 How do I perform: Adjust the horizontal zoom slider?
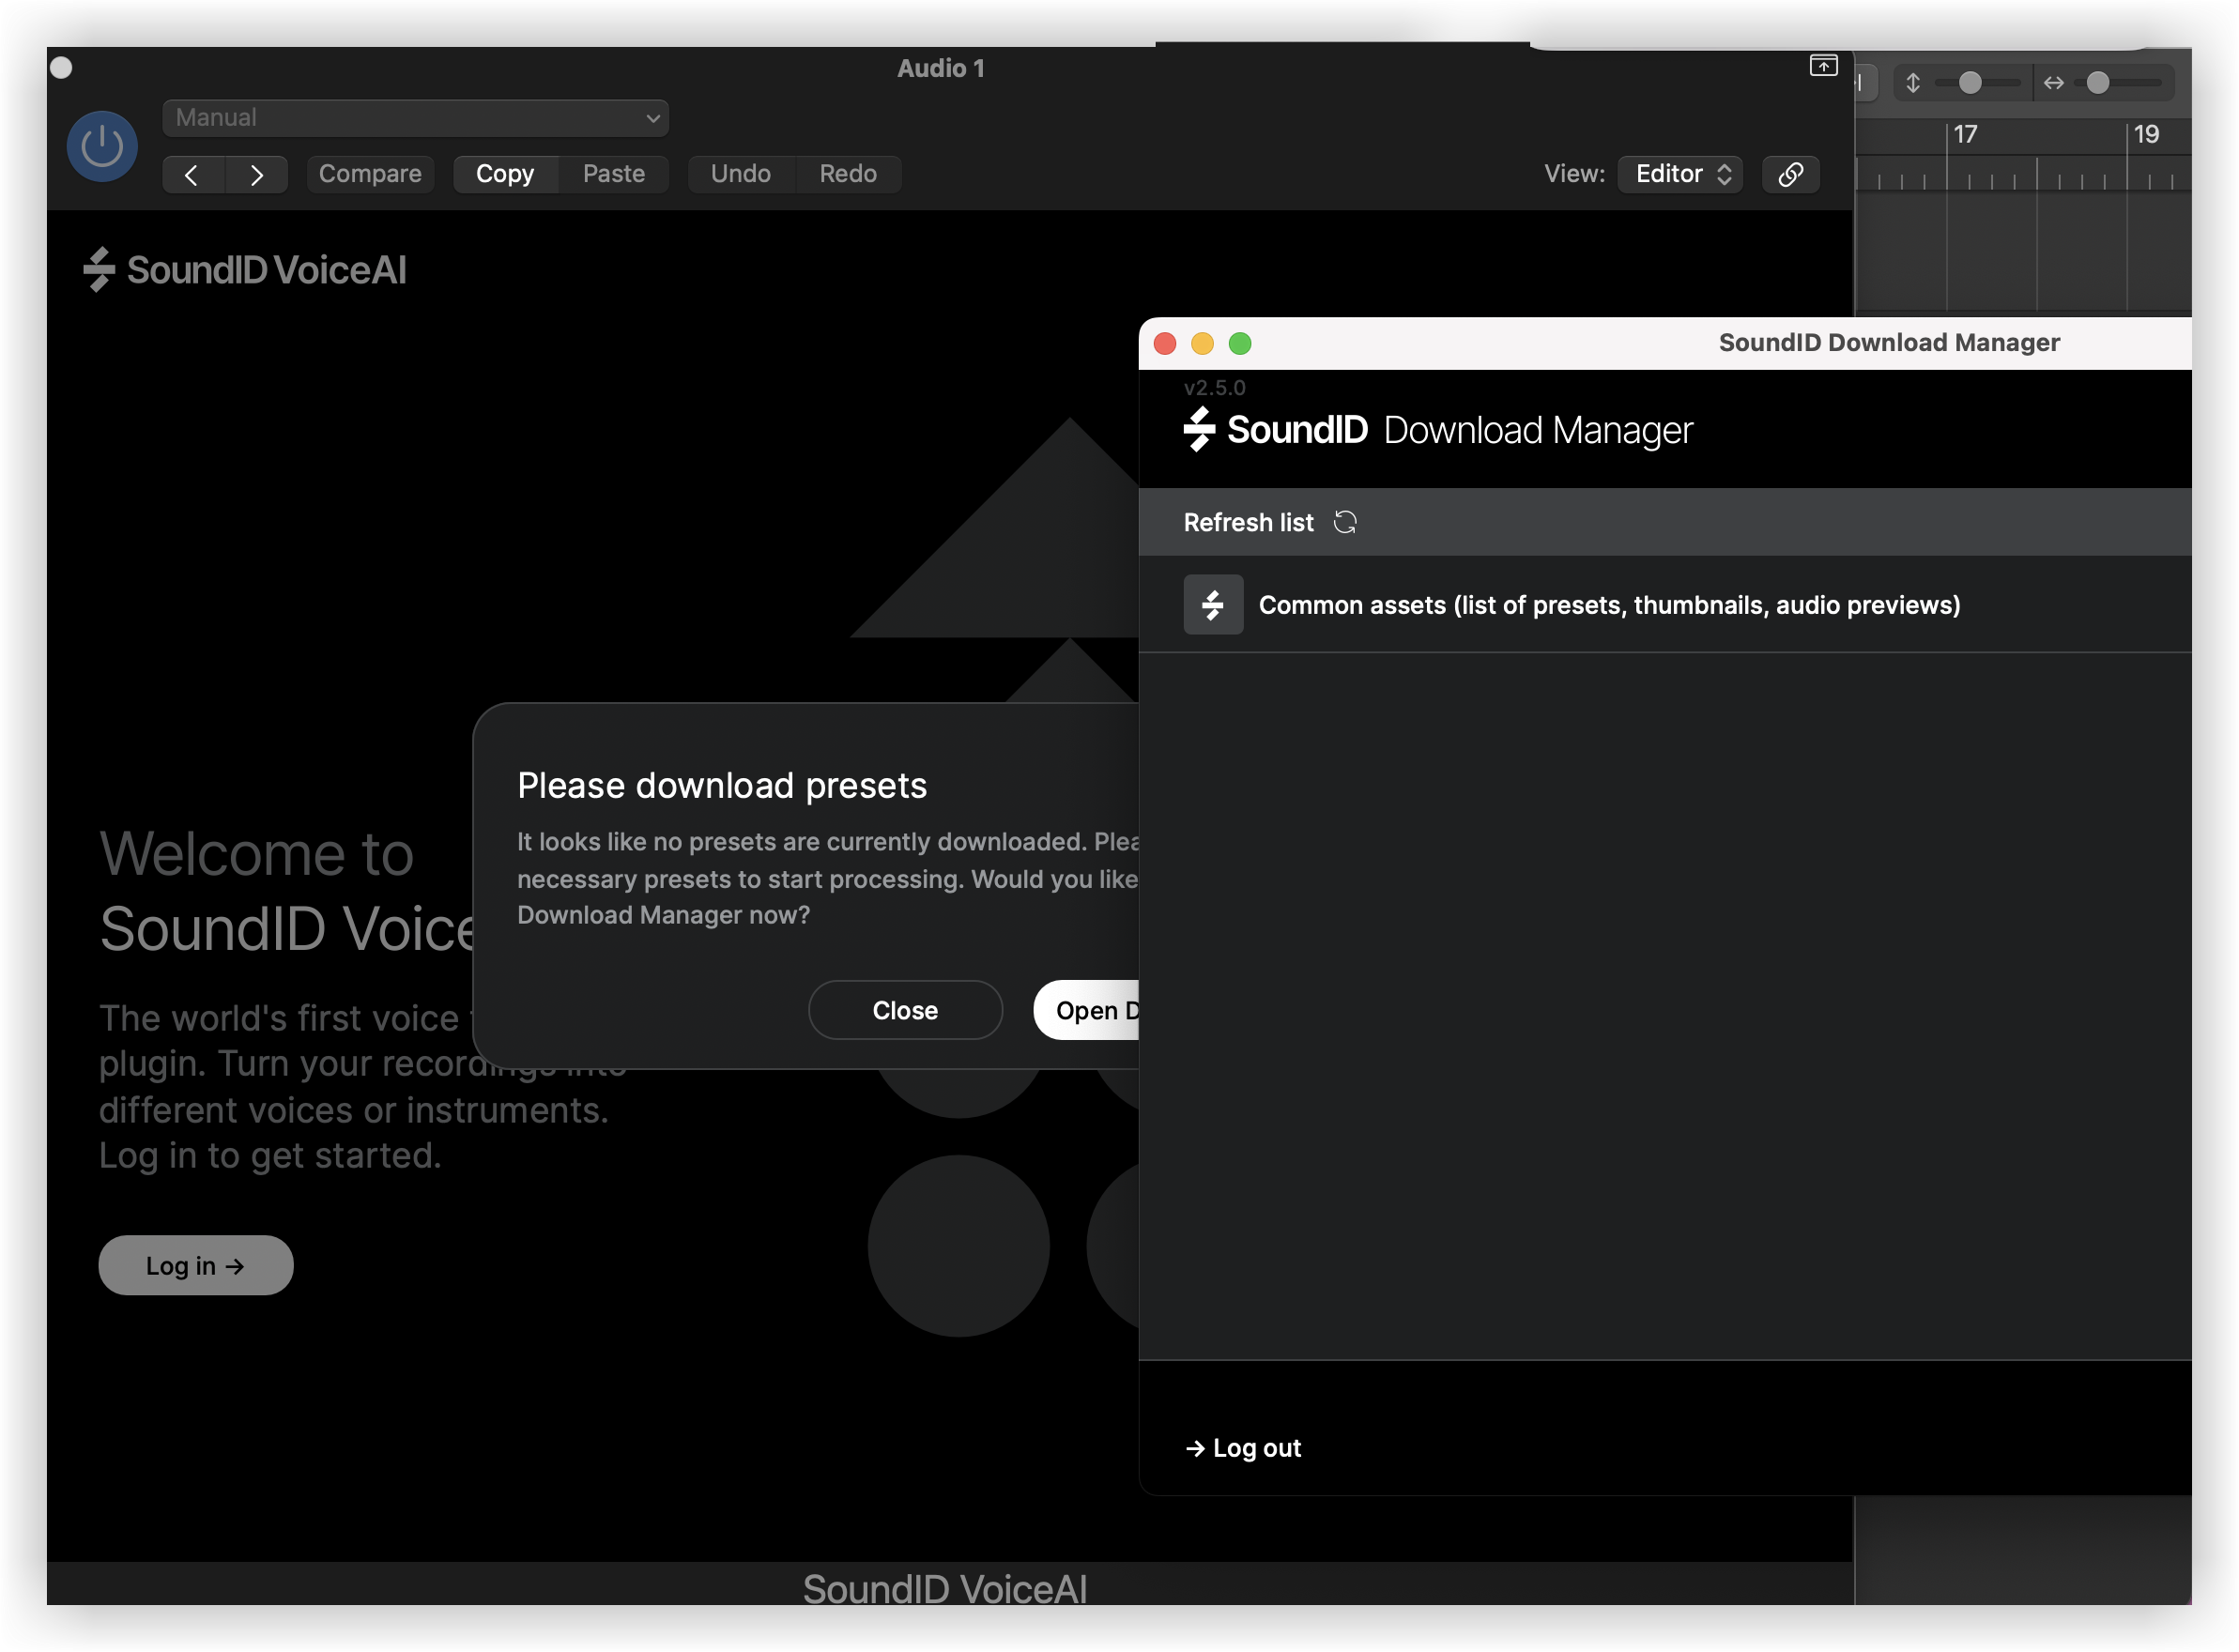point(2098,83)
